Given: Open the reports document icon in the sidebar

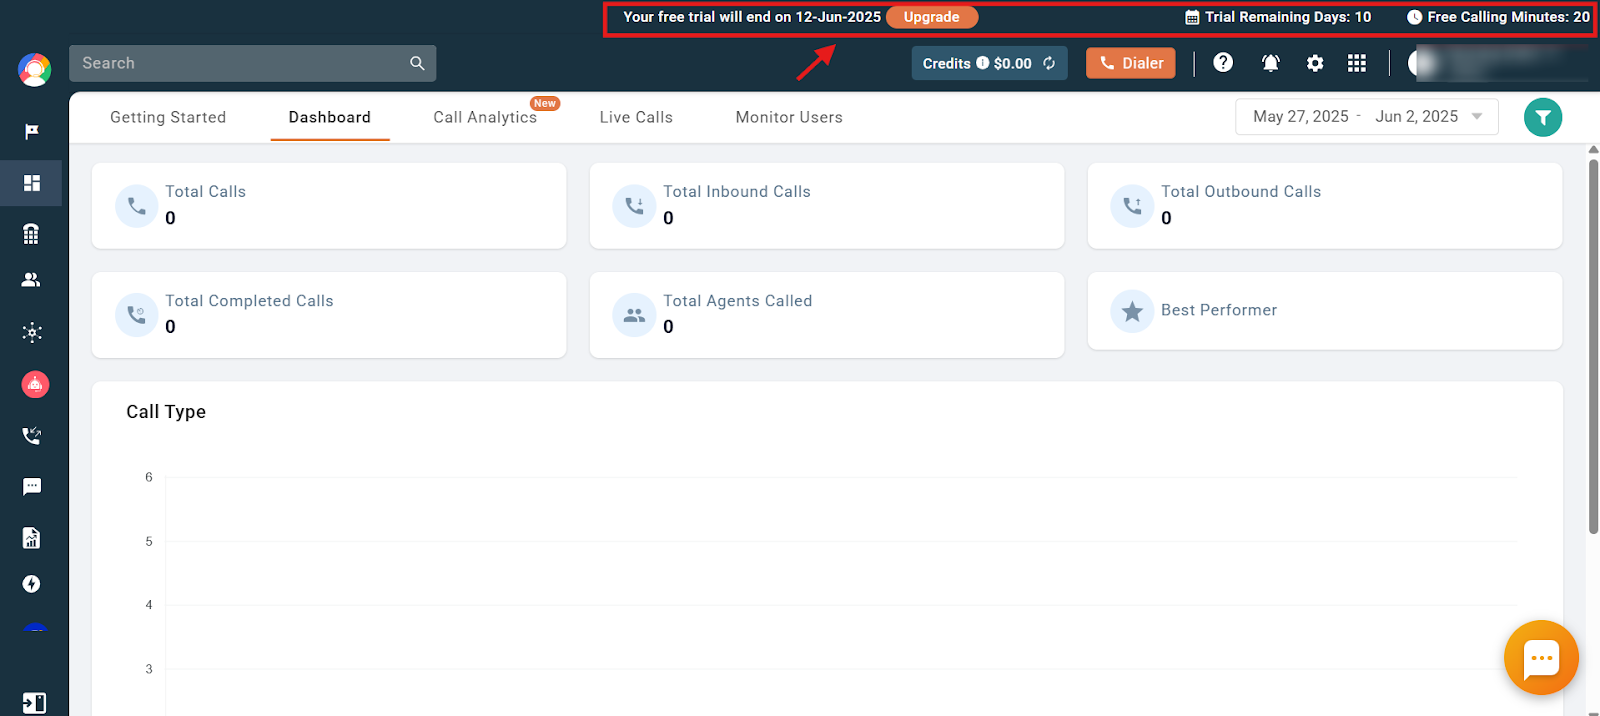Looking at the screenshot, I should pos(32,538).
